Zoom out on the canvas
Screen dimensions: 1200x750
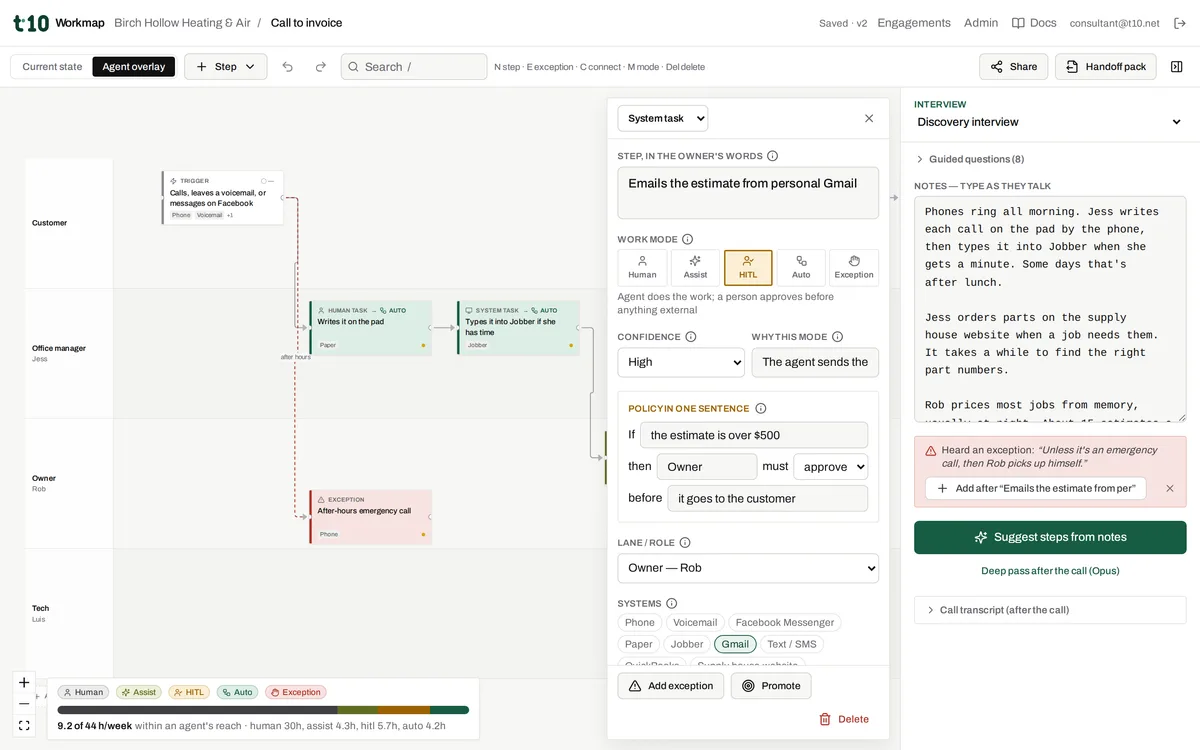pyautogui.click(x=24, y=704)
